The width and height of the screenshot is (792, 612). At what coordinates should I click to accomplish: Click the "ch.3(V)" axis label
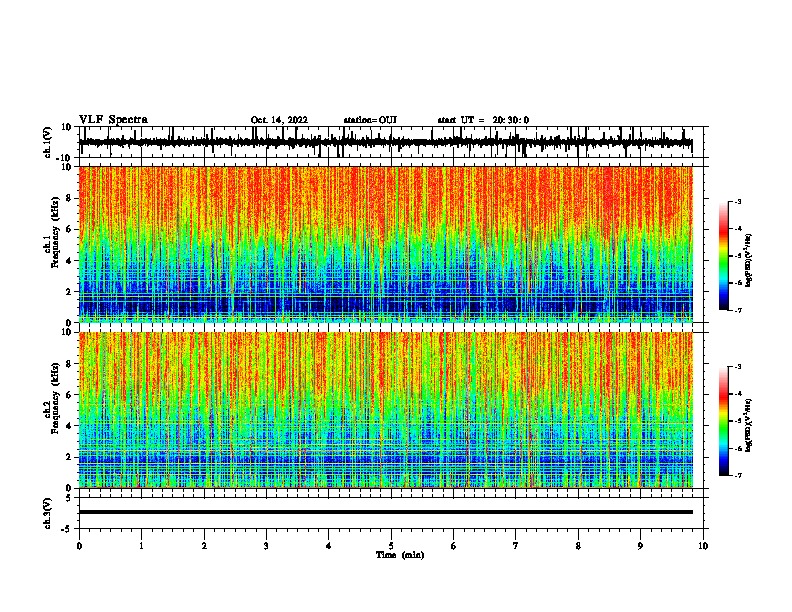point(48,514)
